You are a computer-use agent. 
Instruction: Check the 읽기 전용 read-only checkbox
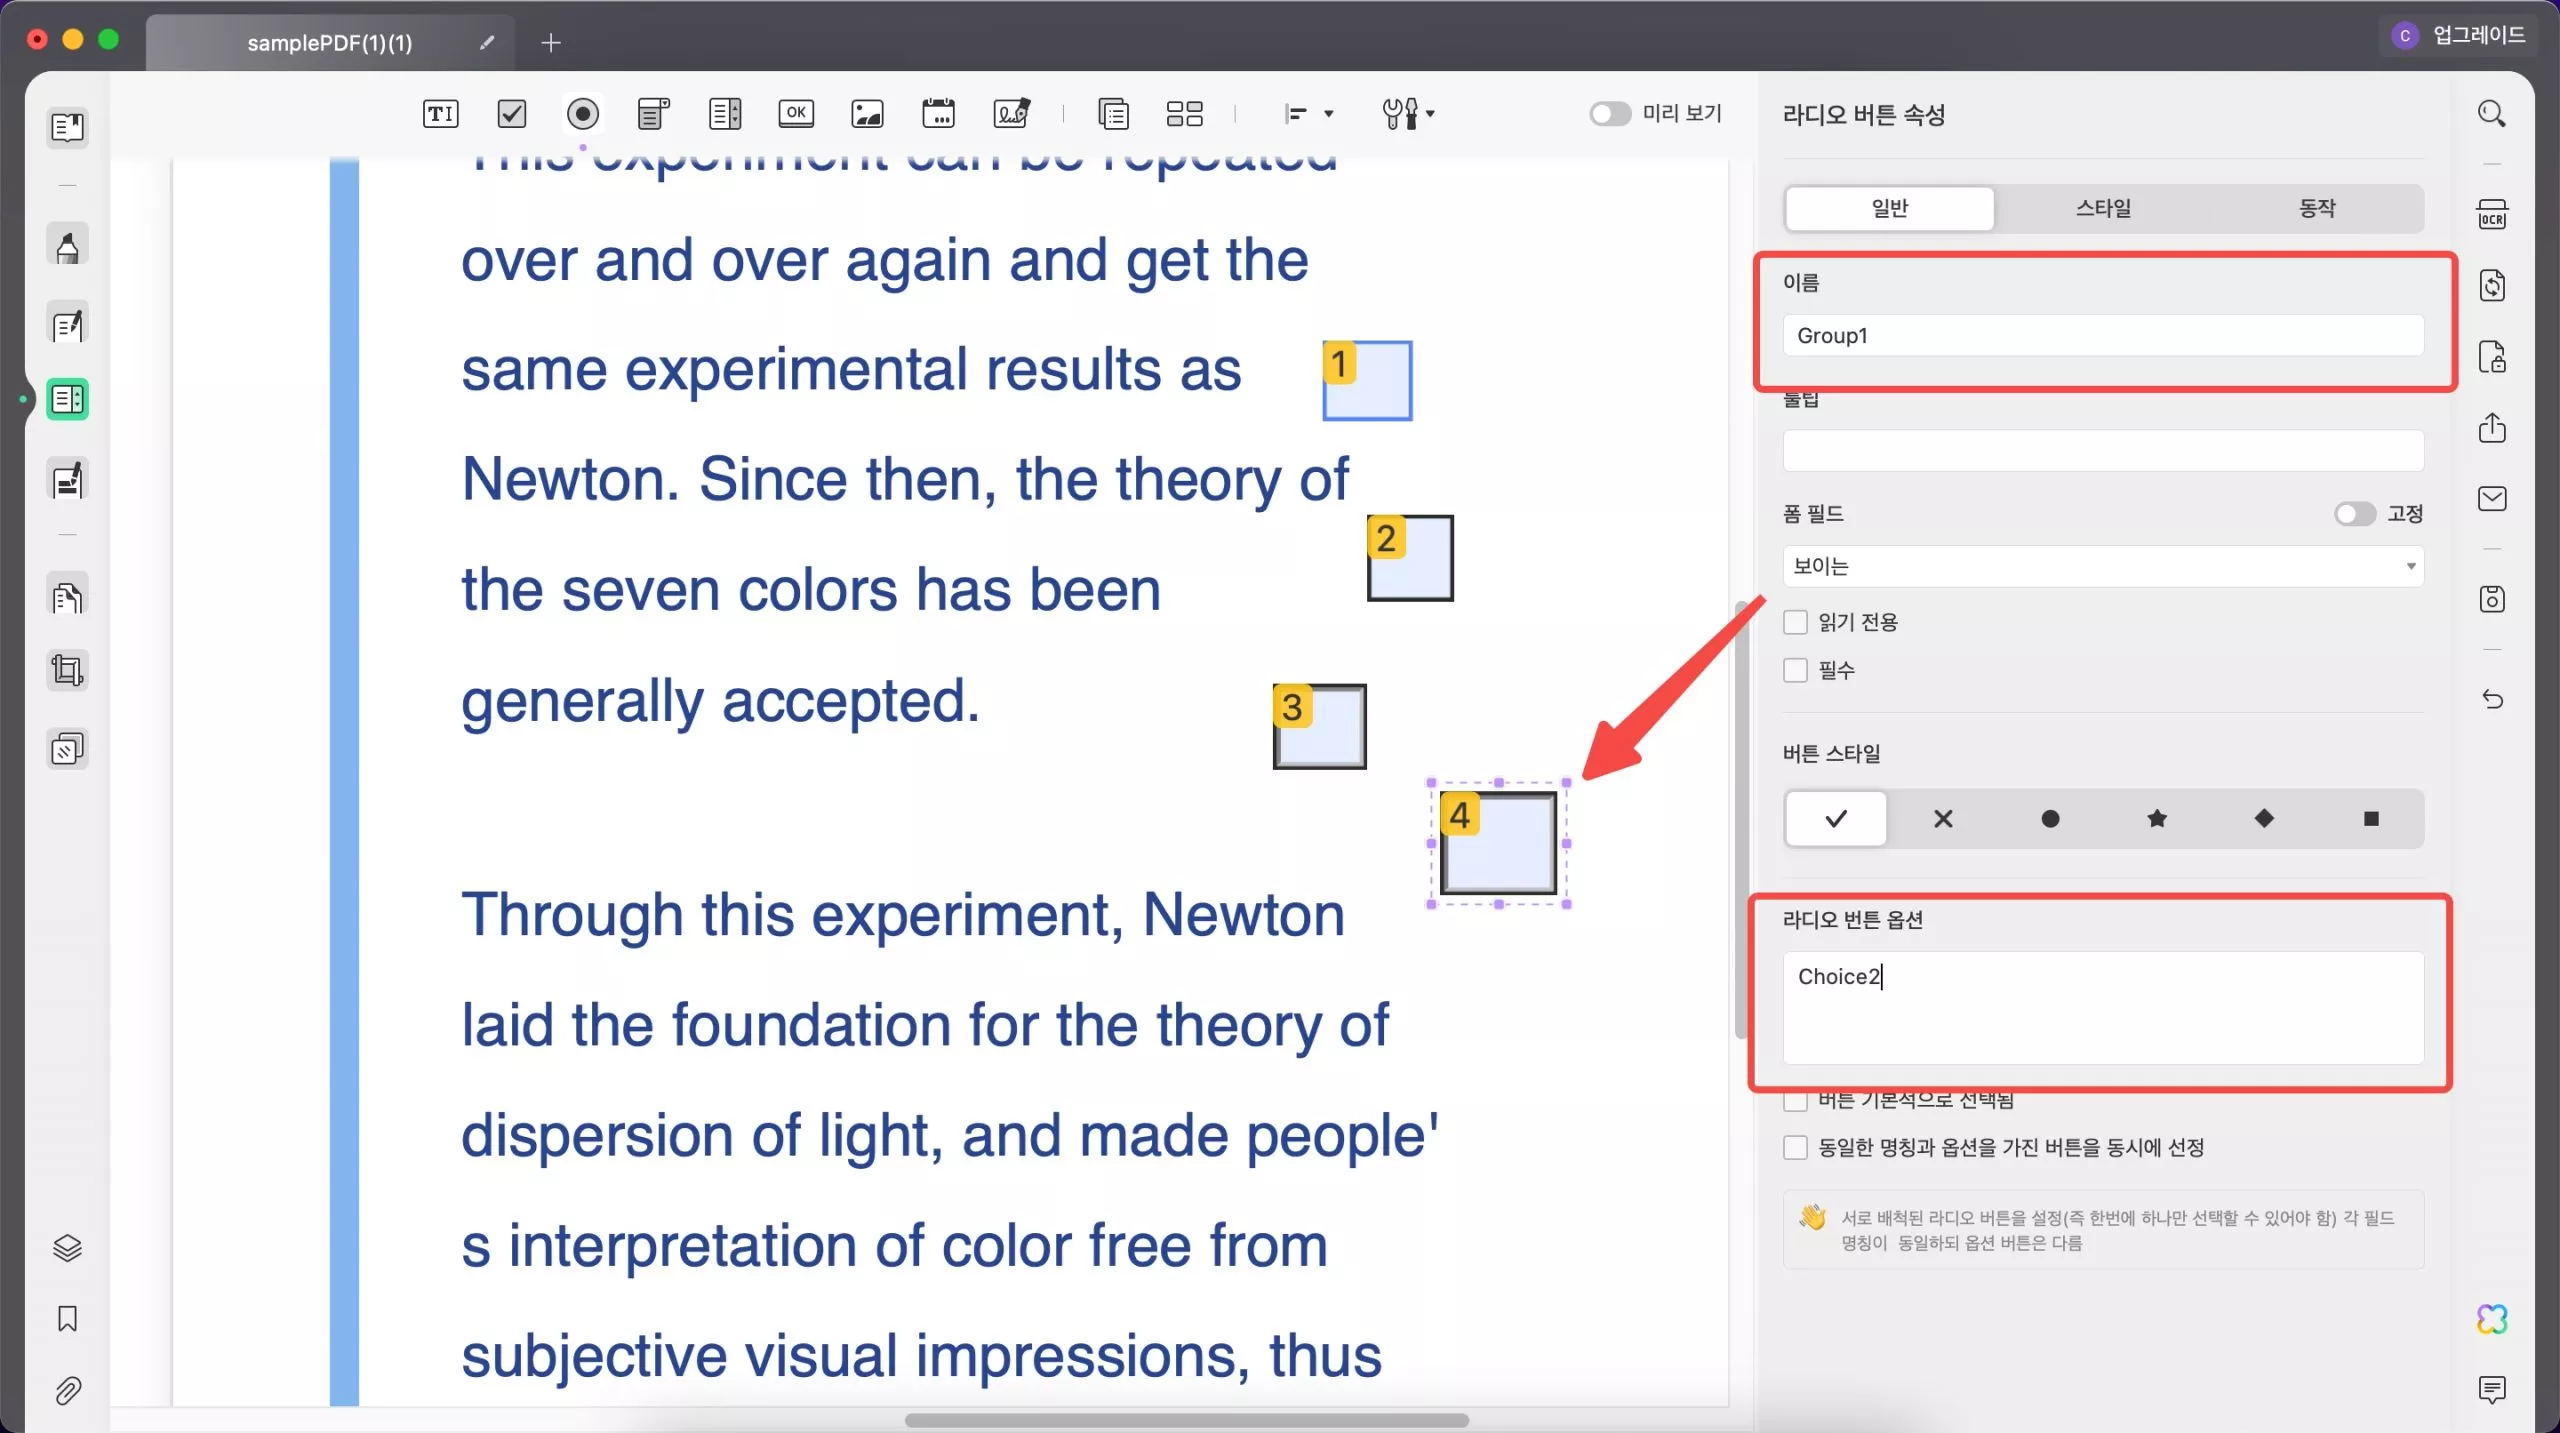(x=1795, y=622)
